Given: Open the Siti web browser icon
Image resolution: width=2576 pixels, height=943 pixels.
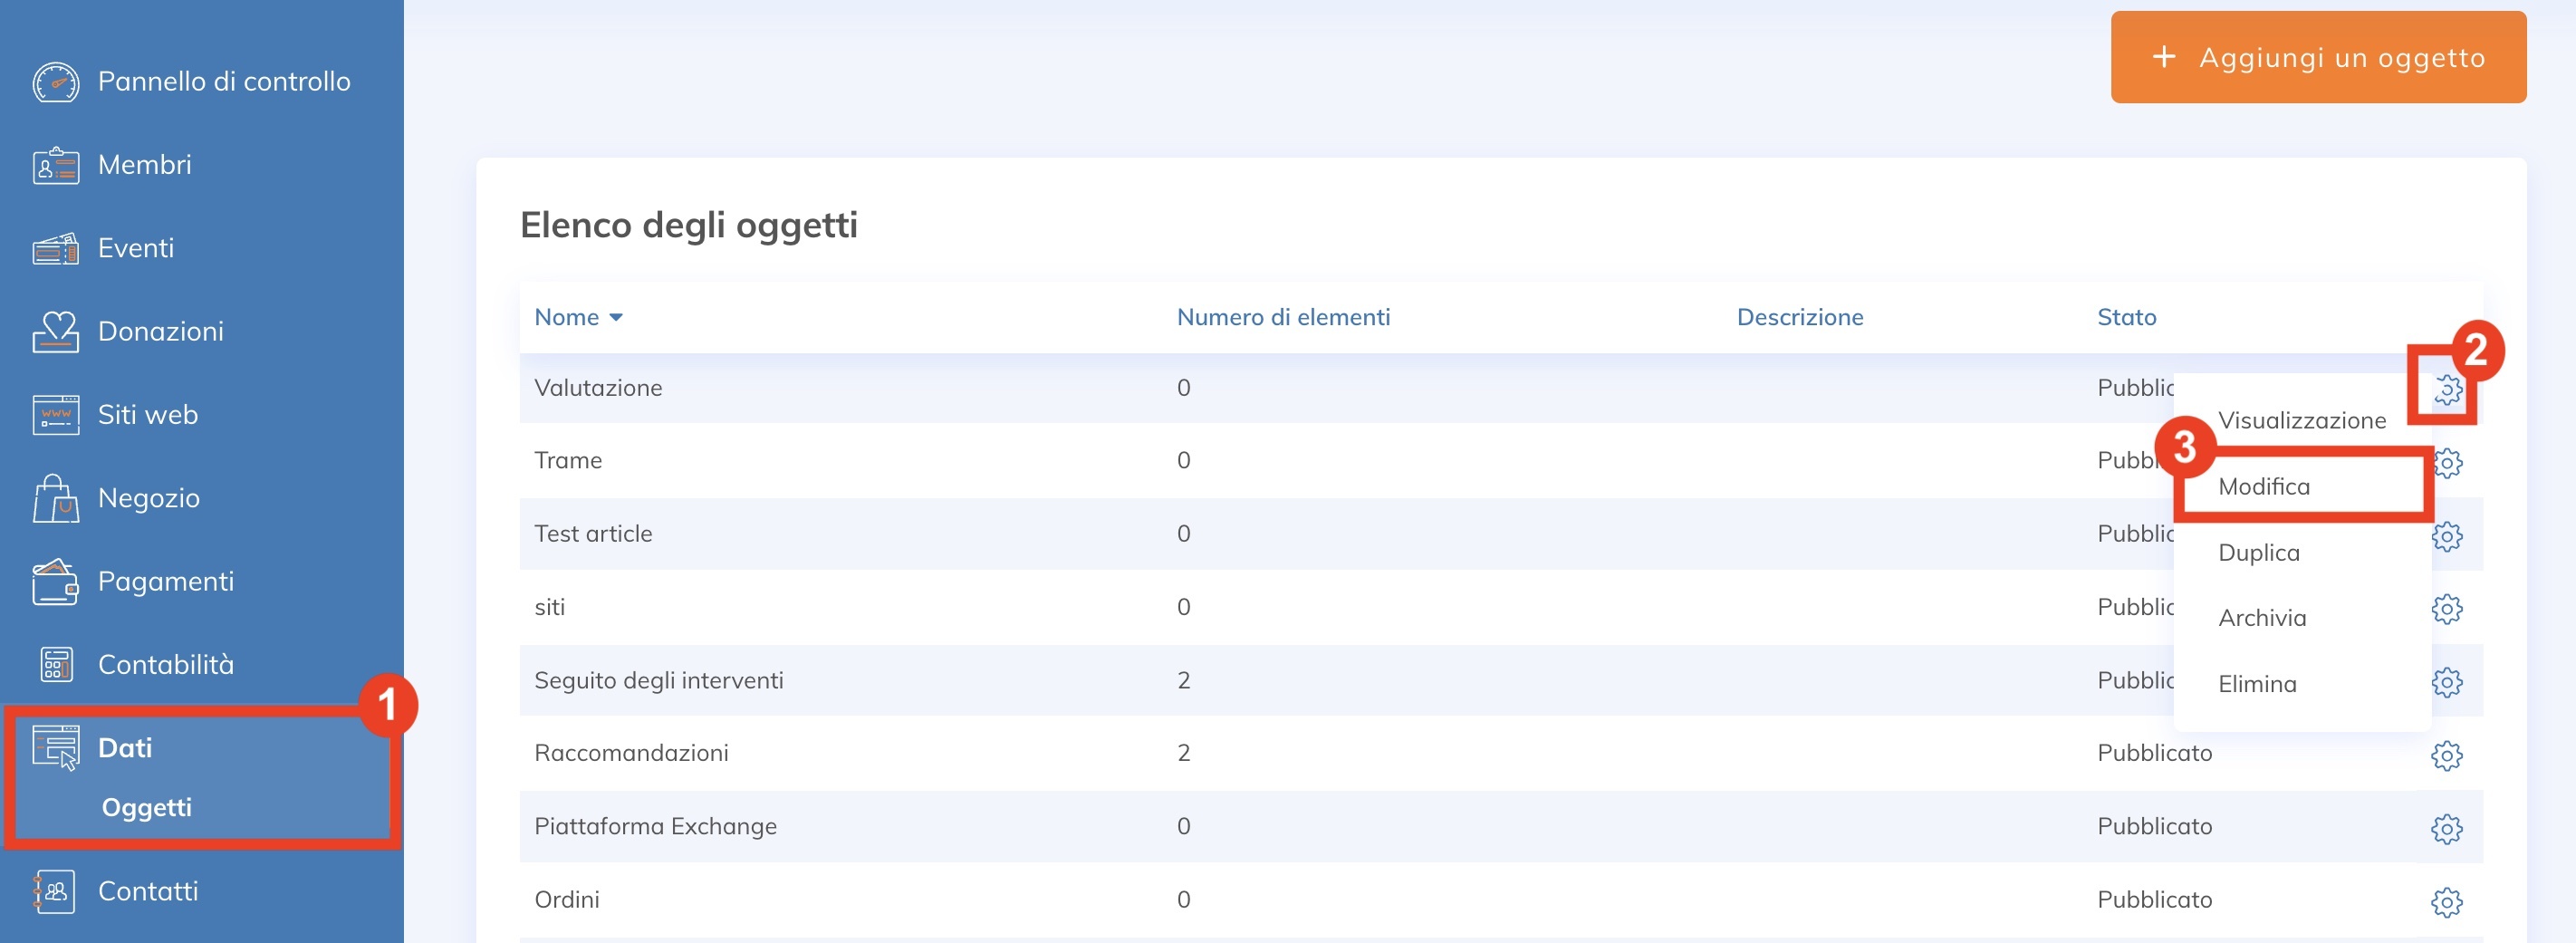Looking at the screenshot, I should [55, 415].
